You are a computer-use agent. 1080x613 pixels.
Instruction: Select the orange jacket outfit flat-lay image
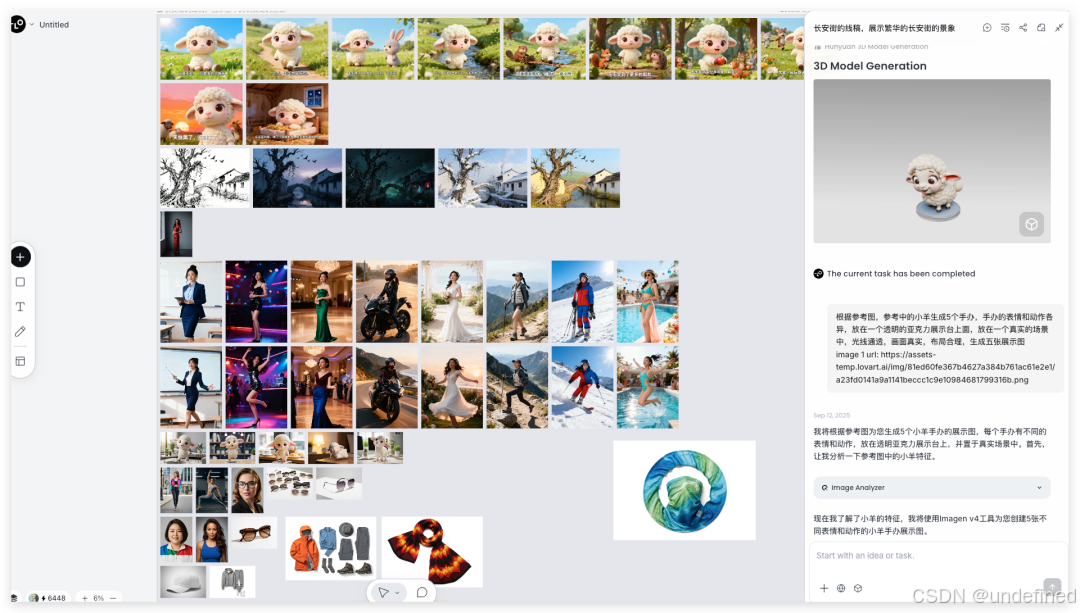point(331,549)
